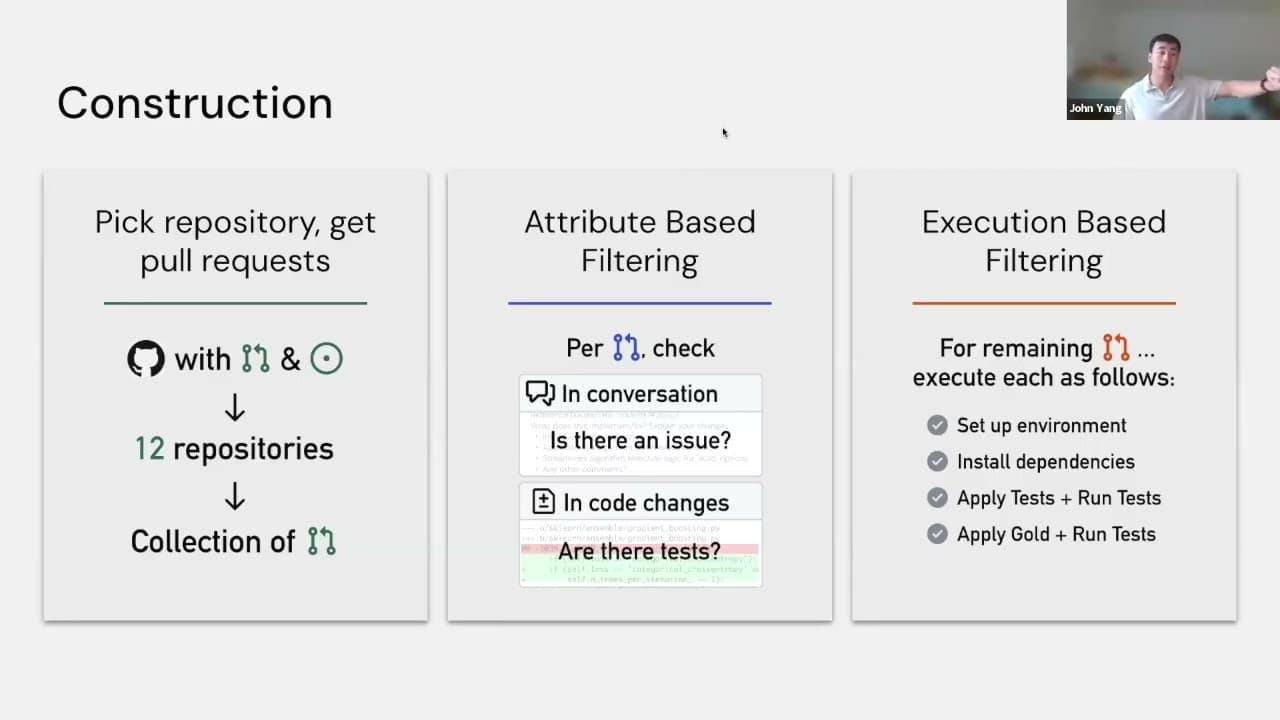Click the blue pull request icon after 'Per'
This screenshot has width=1280, height=720.
pos(626,348)
